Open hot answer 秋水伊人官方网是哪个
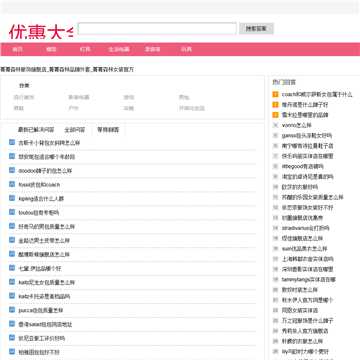 307,300
